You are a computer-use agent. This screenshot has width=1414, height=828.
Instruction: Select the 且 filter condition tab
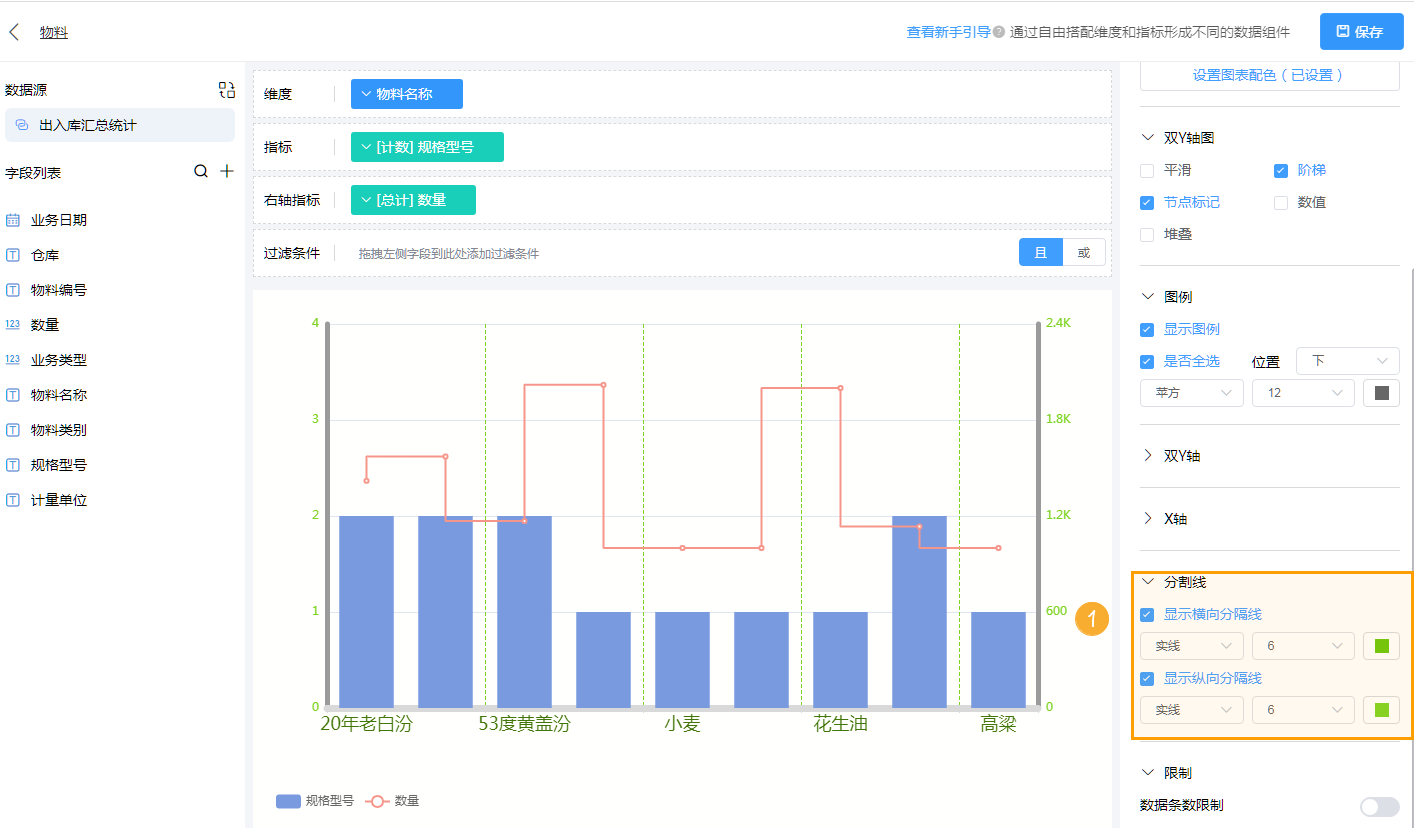(1040, 252)
